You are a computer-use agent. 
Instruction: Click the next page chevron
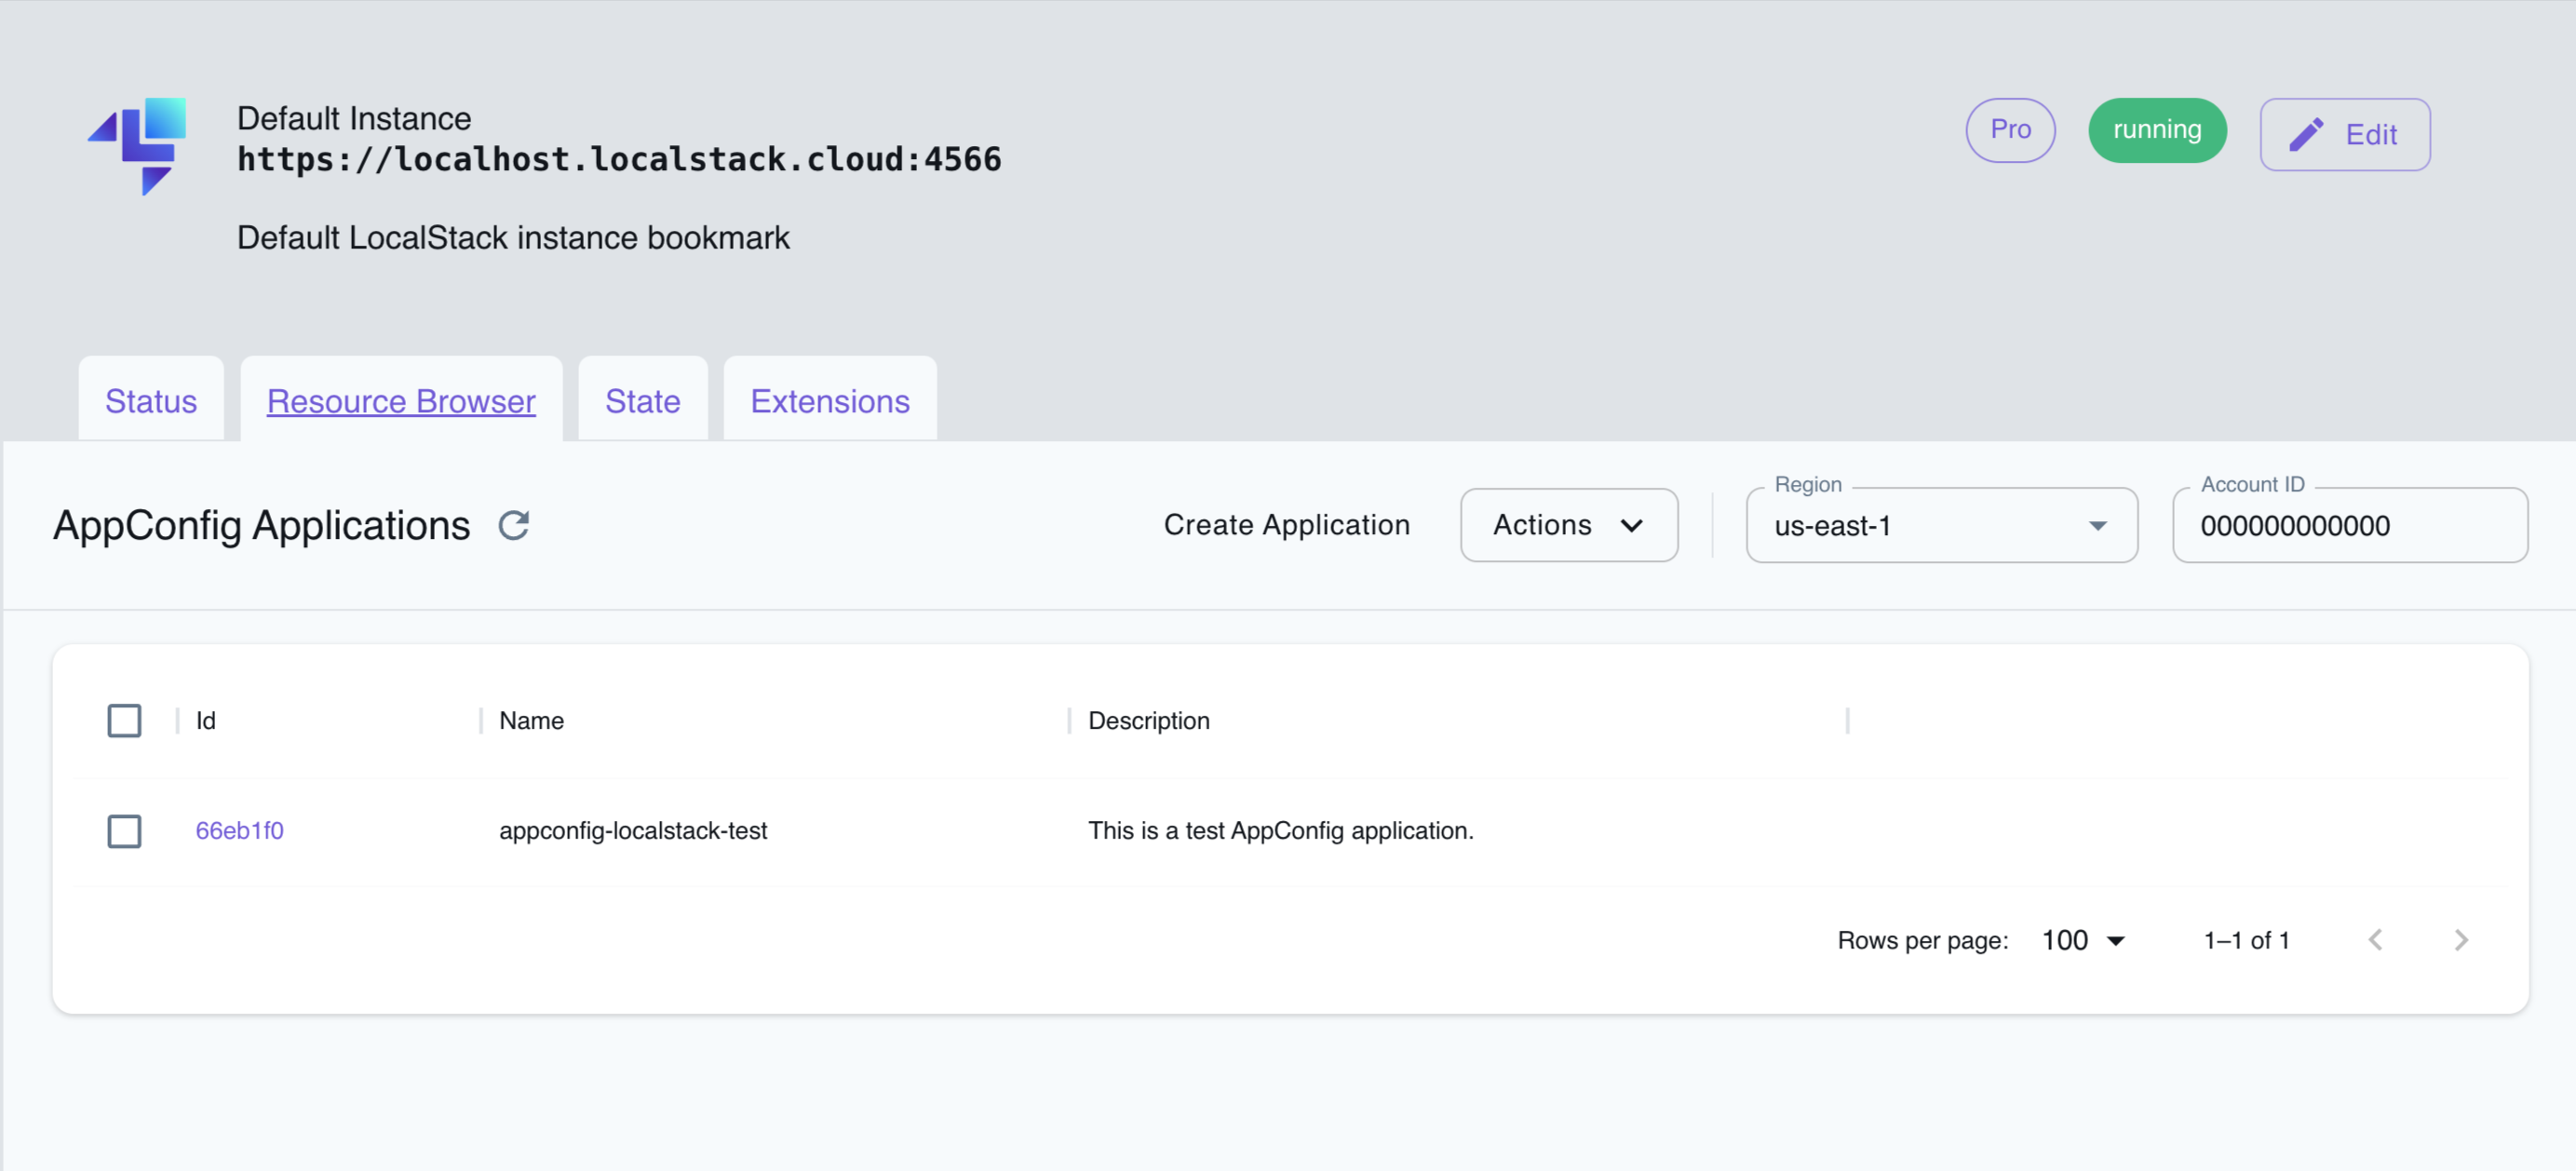(2462, 939)
